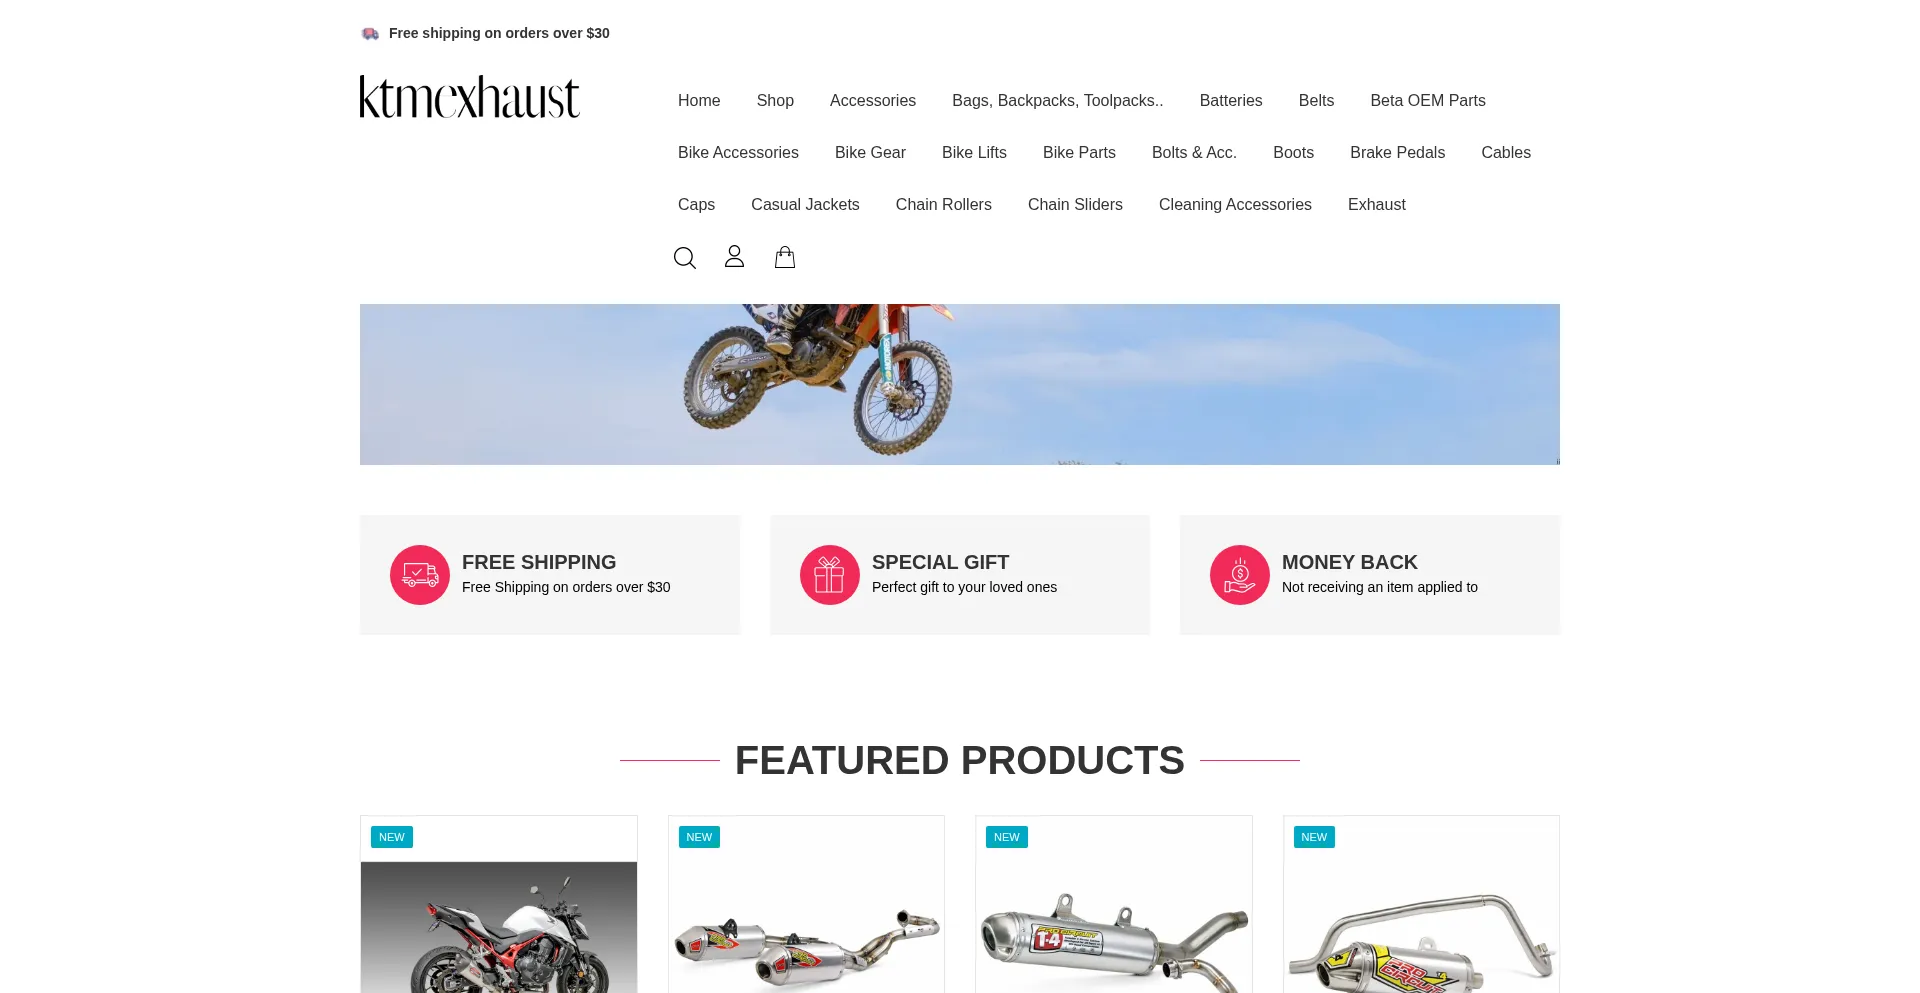The height and width of the screenshot is (993, 1920).
Task: Click the ktmexhaust logo
Action: [470, 97]
